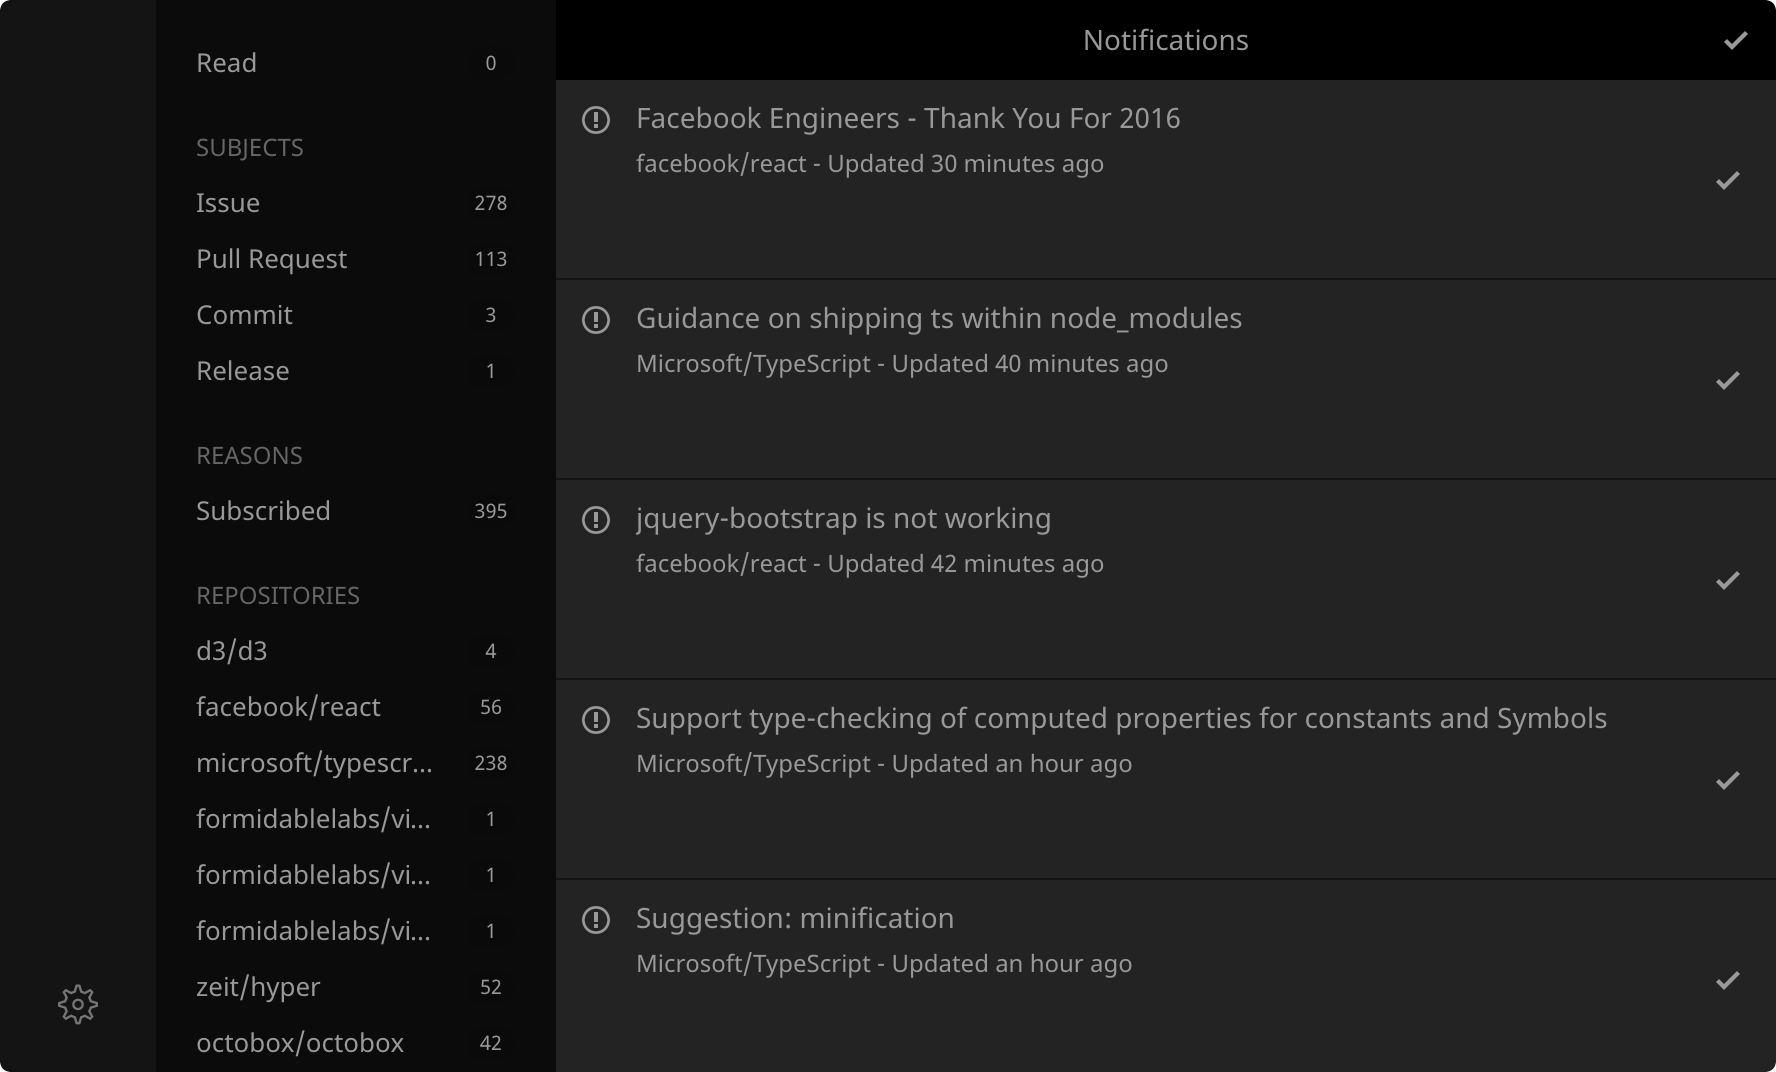
Task: Click issue icon beside 'Suggestion: minification'
Action: pyautogui.click(x=596, y=920)
